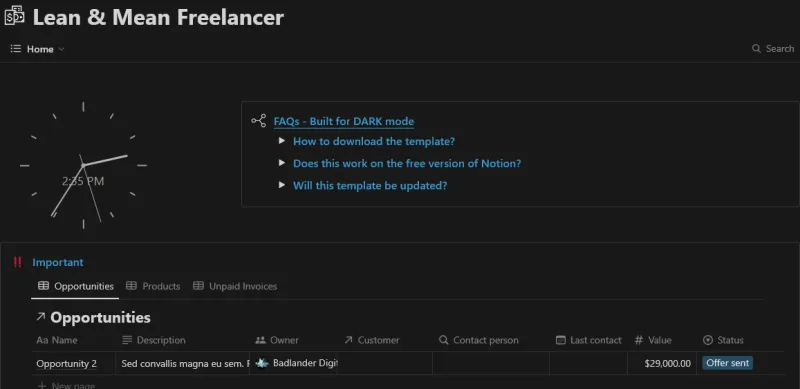Expand 'How to download the template?' toggle

click(282, 140)
